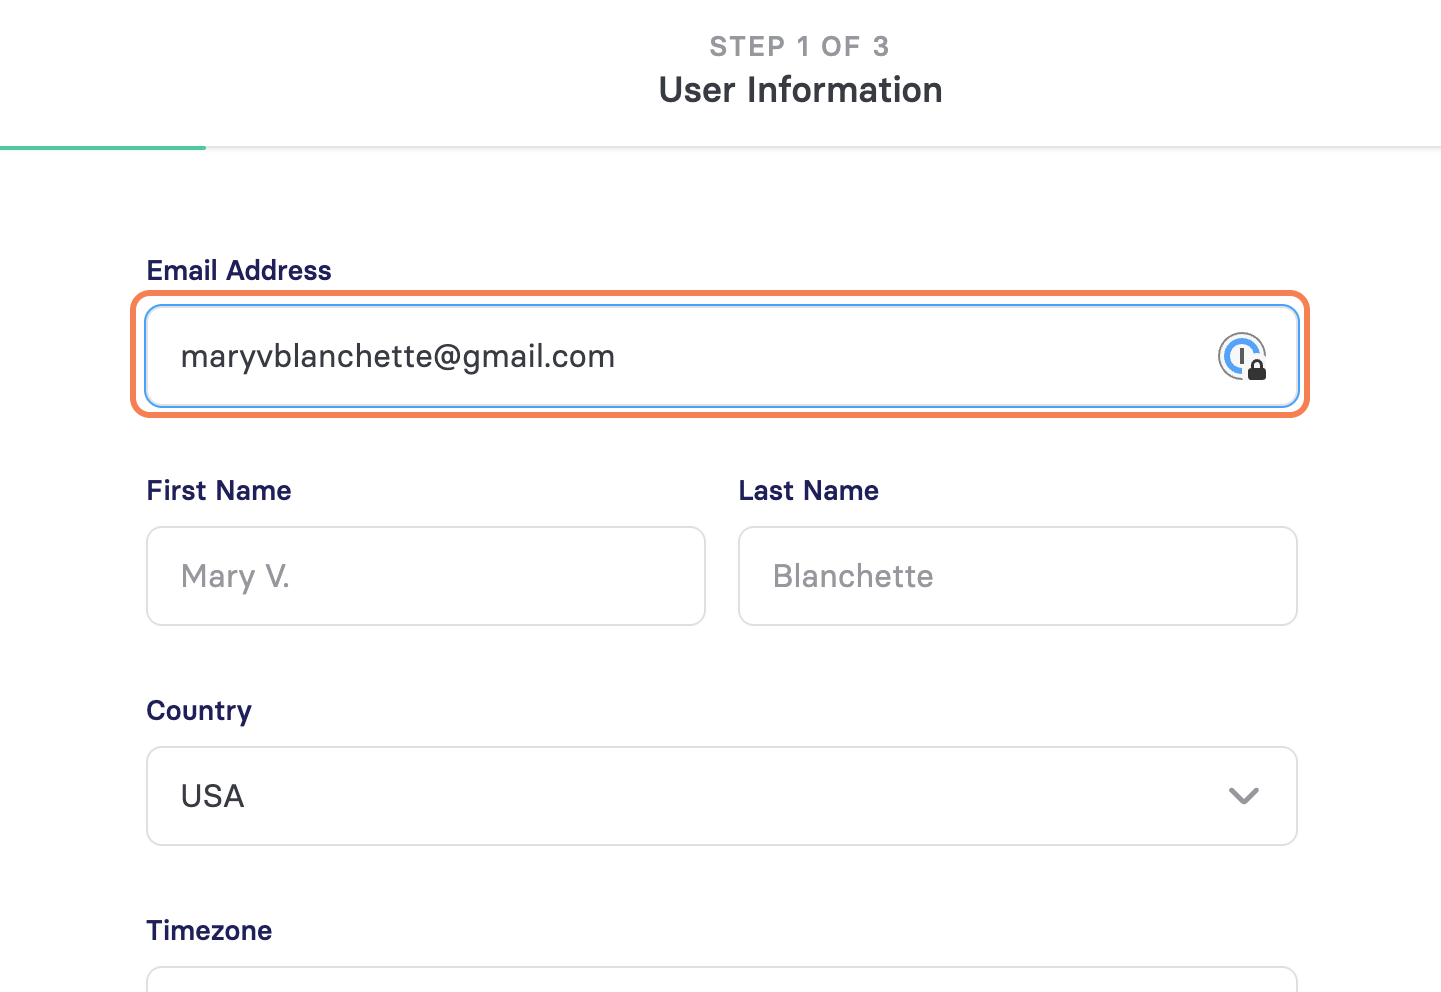Click the Email Address label
The height and width of the screenshot is (992, 1441).
239,270
